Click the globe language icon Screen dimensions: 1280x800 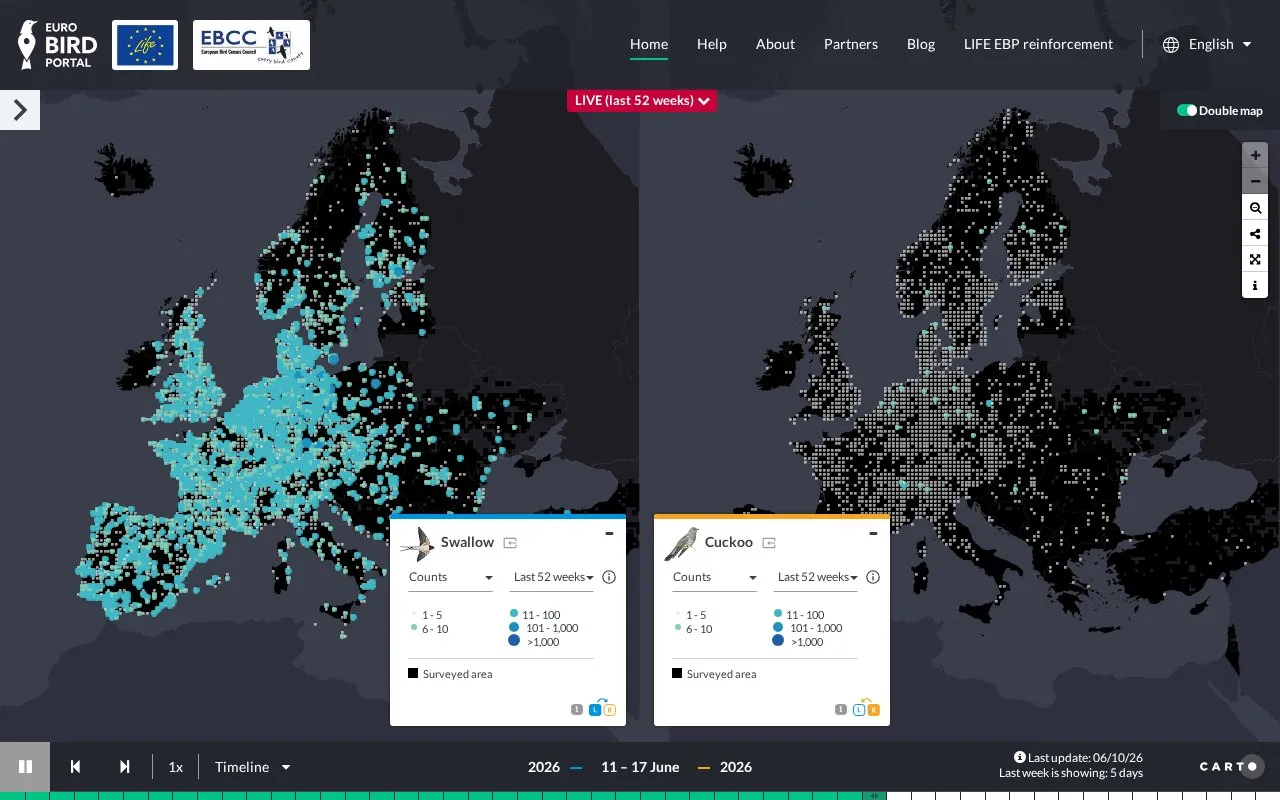point(1171,44)
